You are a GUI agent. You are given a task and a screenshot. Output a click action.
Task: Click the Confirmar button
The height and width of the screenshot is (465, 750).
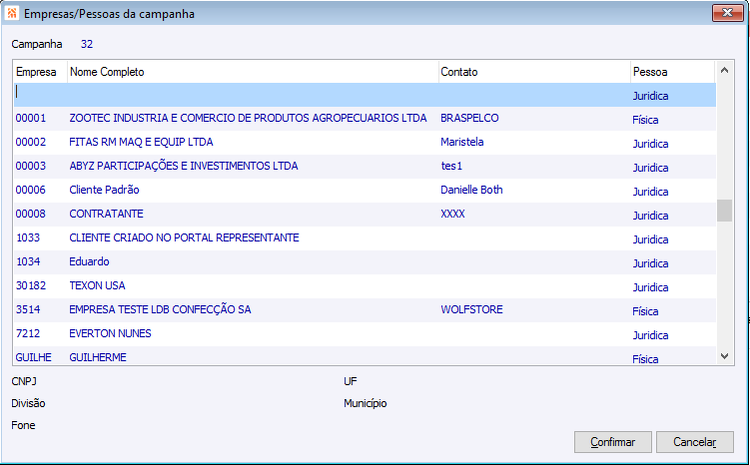click(613, 442)
